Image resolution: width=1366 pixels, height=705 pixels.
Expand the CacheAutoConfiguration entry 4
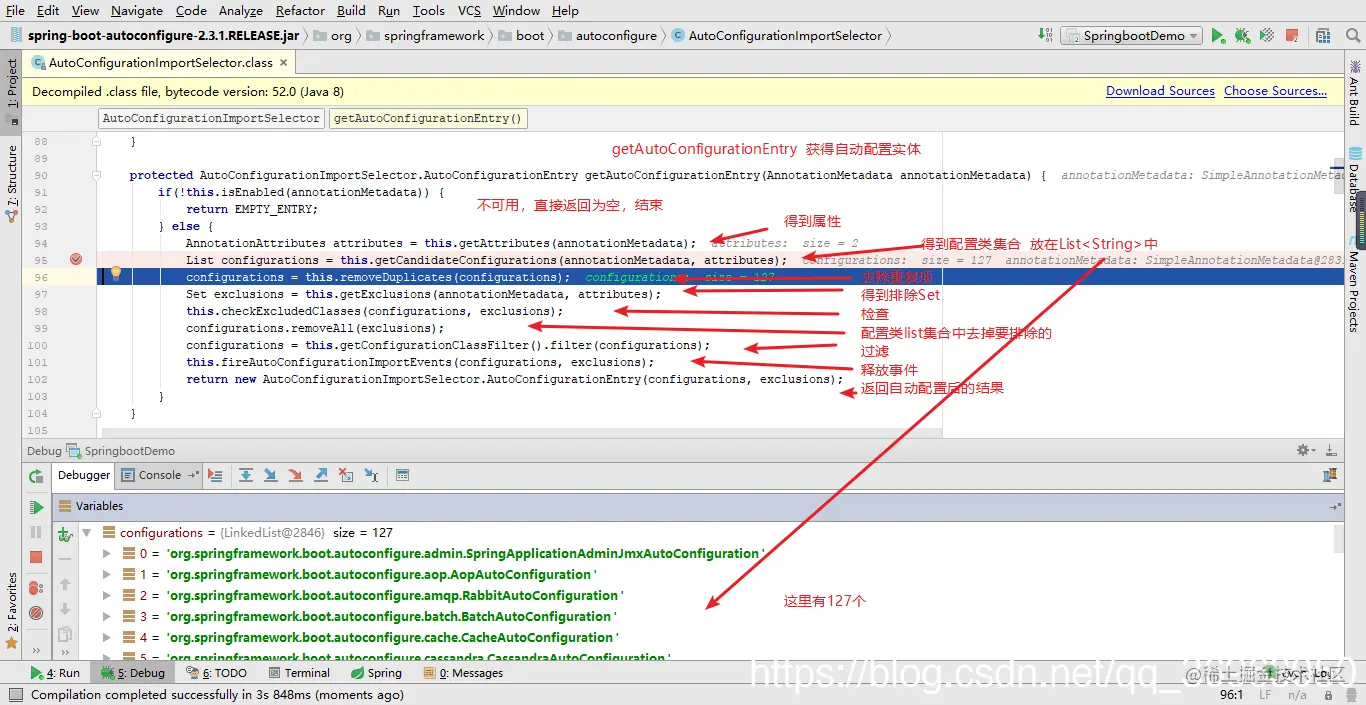pos(107,637)
